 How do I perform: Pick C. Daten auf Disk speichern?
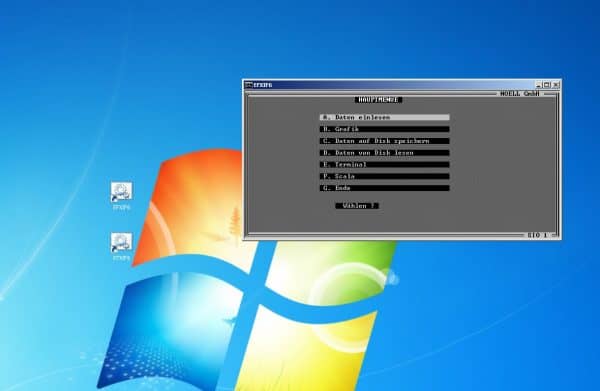coord(385,141)
